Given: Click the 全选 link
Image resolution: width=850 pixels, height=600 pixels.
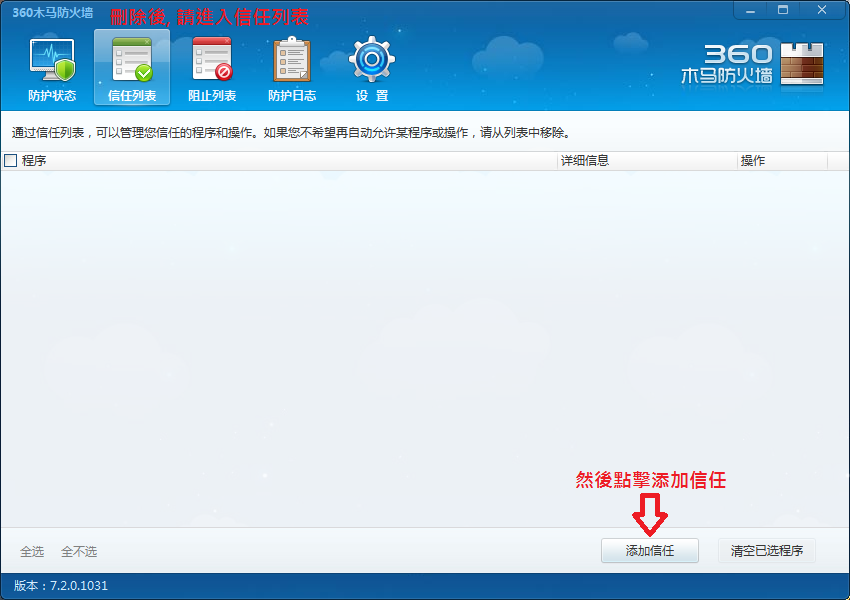Looking at the screenshot, I should [x=32, y=551].
